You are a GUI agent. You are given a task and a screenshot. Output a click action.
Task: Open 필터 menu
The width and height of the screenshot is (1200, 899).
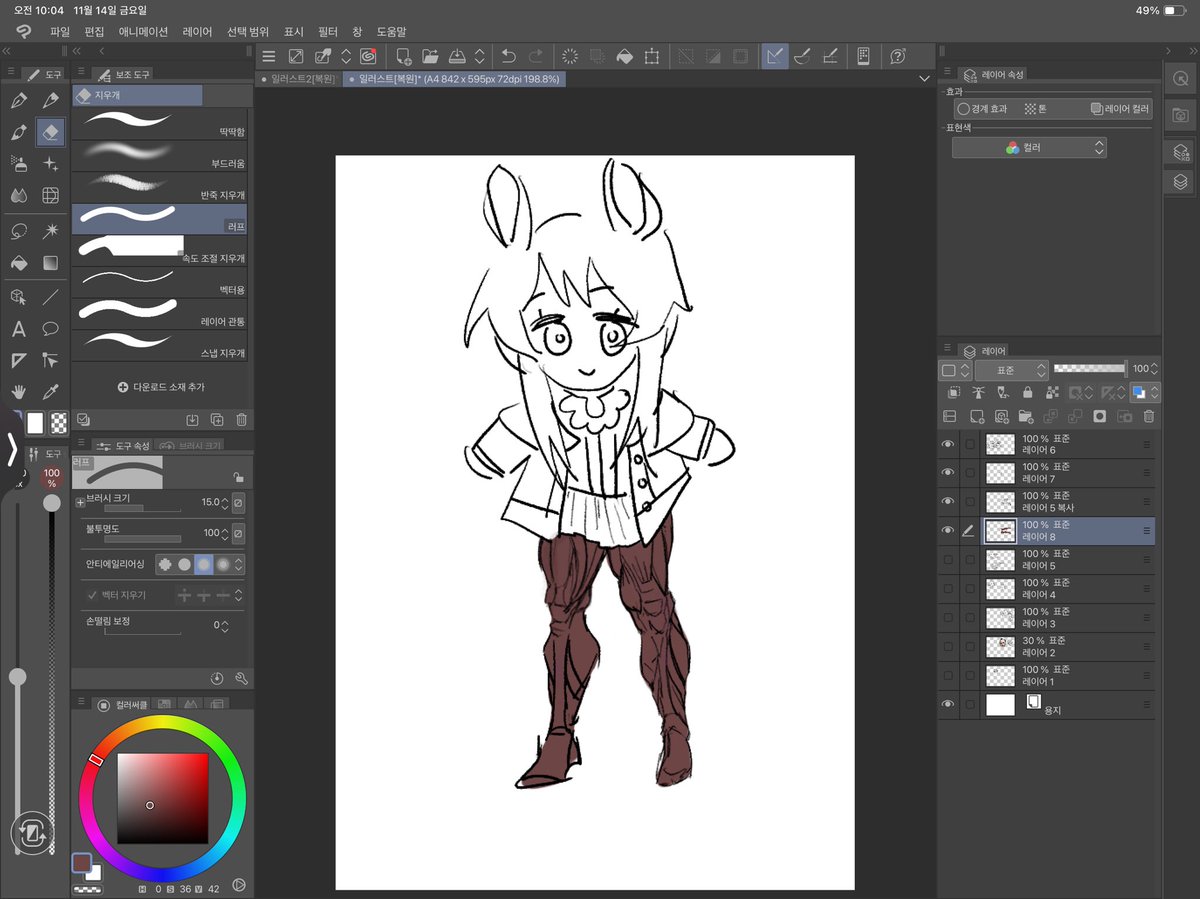click(x=328, y=32)
